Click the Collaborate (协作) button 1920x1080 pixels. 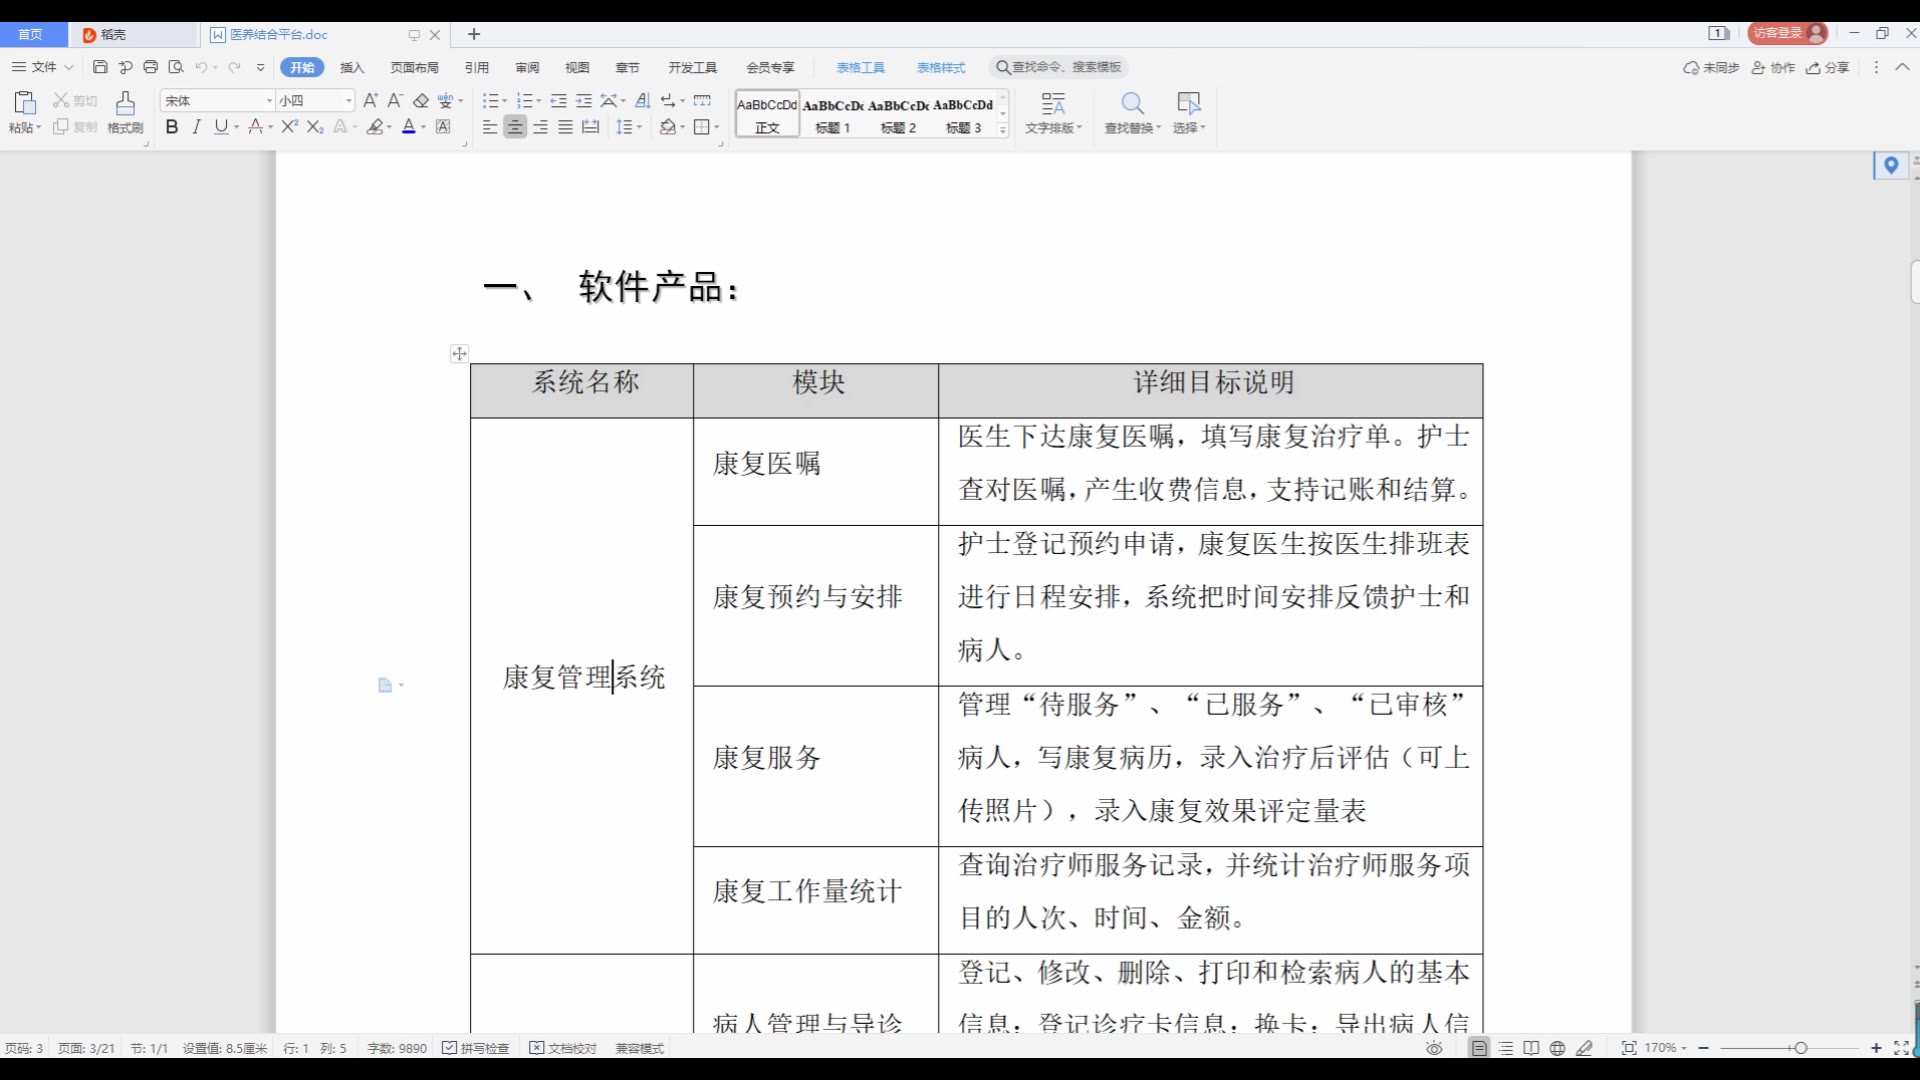click(1773, 67)
